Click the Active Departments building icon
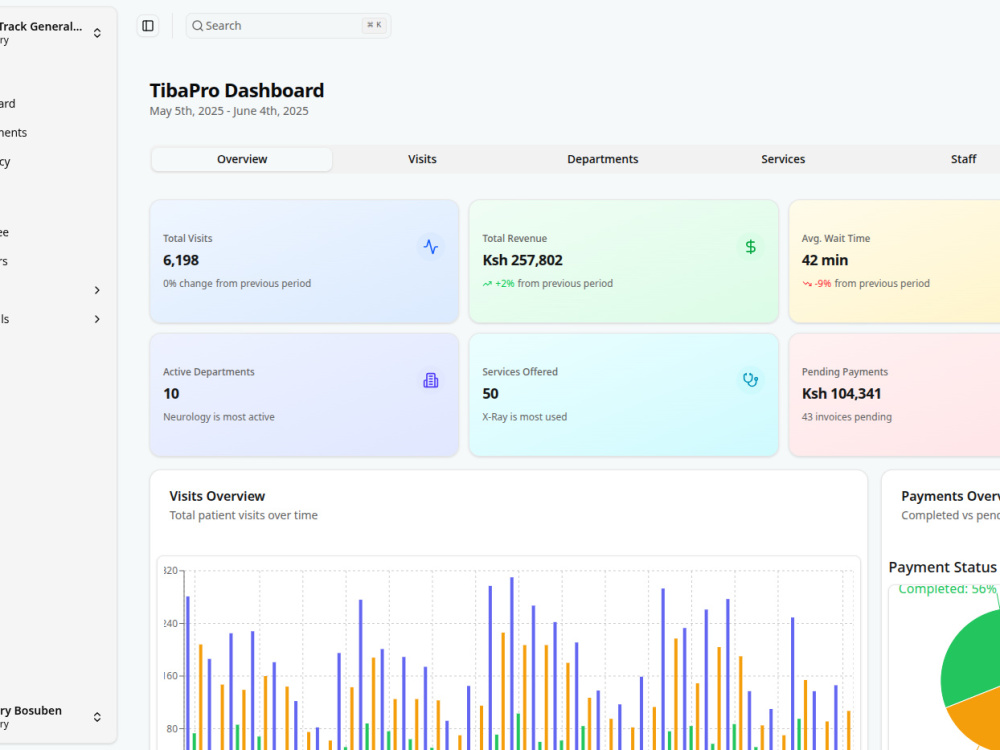Screen dimensions: 1000x750 [431, 380]
